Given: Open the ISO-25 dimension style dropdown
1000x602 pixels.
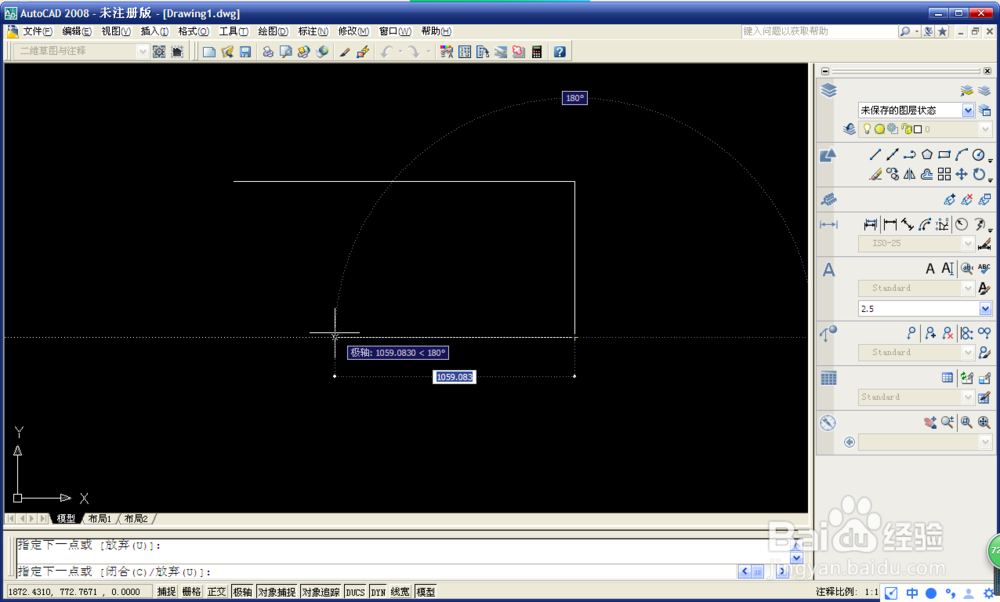Looking at the screenshot, I should click(968, 243).
